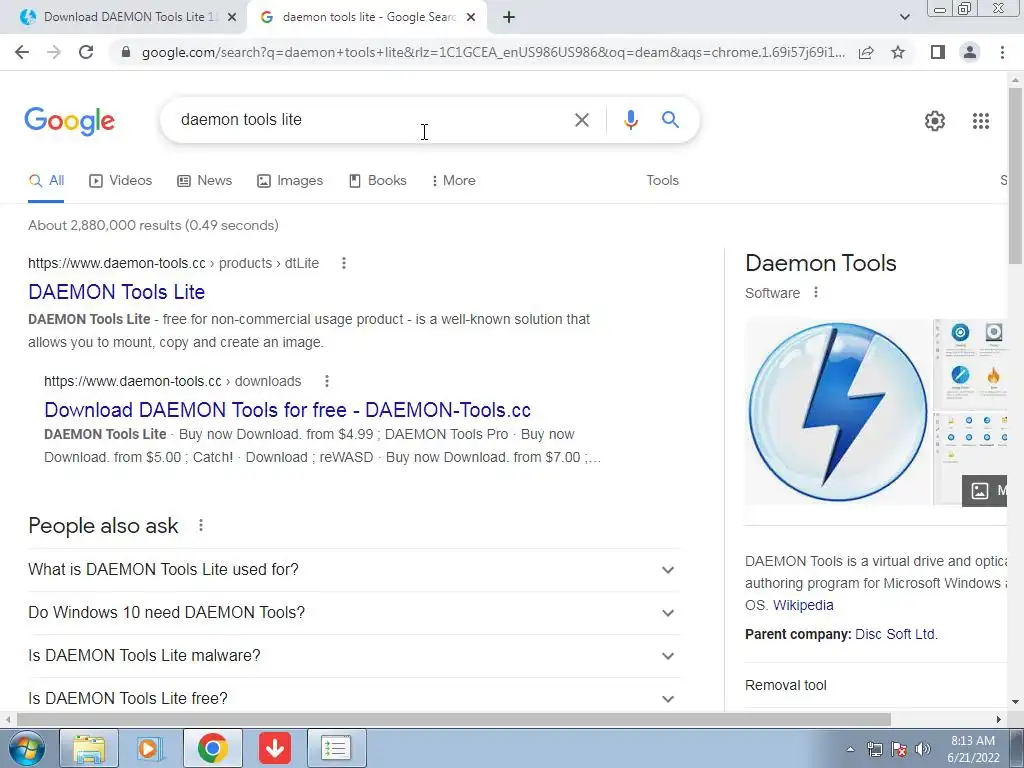Image resolution: width=1024 pixels, height=768 pixels.
Task: Launch the media player taskbar icon
Action: coord(150,748)
